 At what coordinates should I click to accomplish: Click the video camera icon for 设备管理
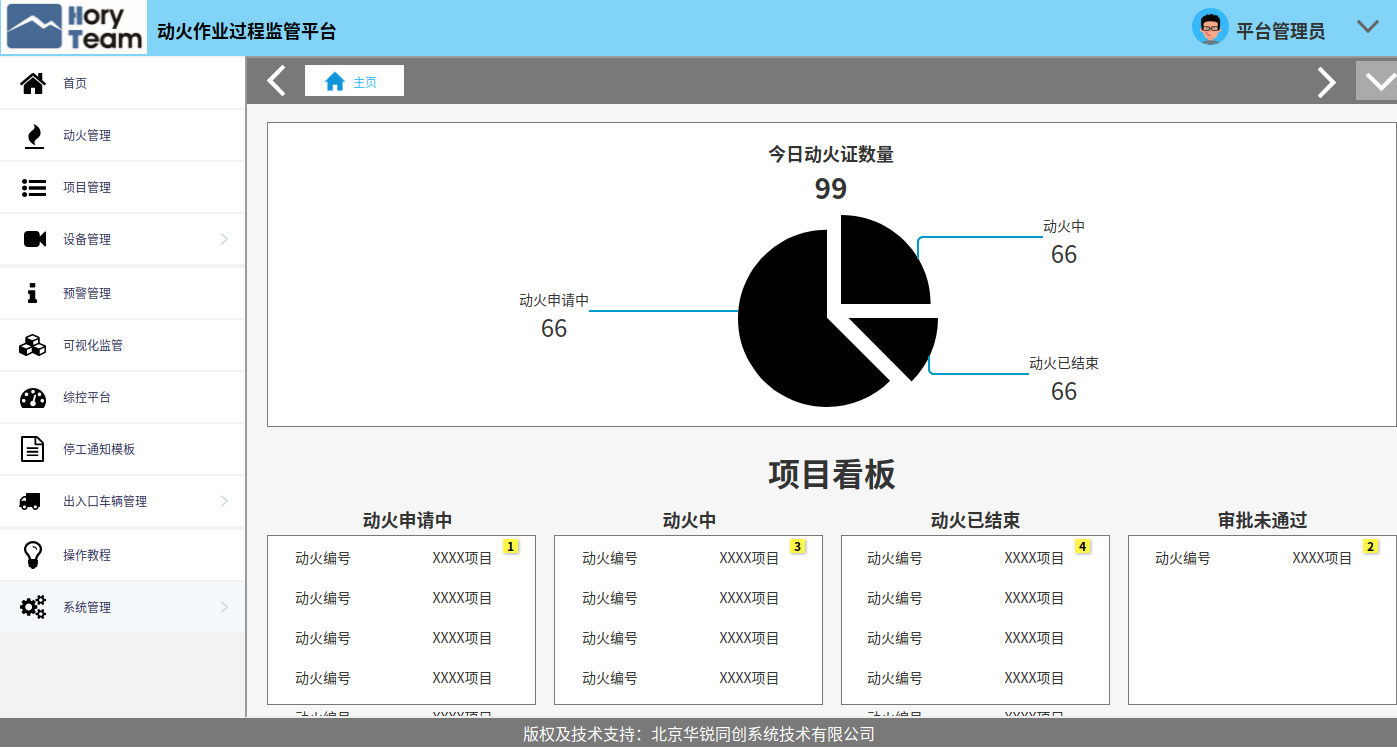35,239
